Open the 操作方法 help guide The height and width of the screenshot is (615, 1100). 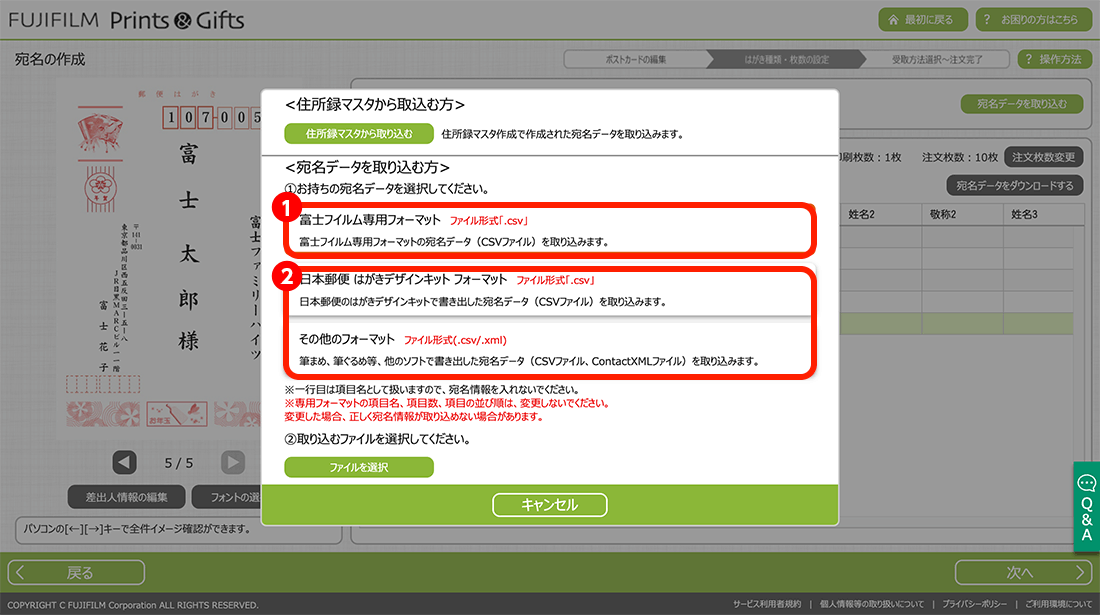coord(1054,59)
